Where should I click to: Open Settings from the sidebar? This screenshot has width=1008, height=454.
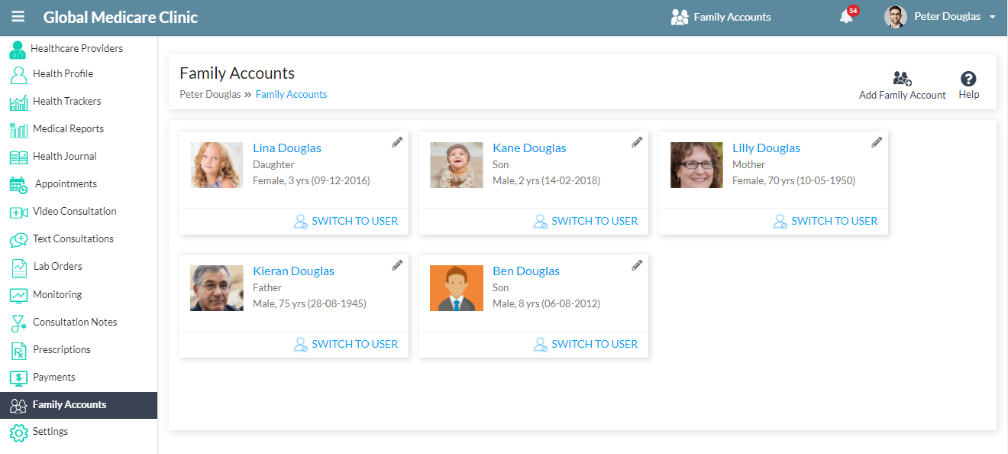(x=50, y=432)
